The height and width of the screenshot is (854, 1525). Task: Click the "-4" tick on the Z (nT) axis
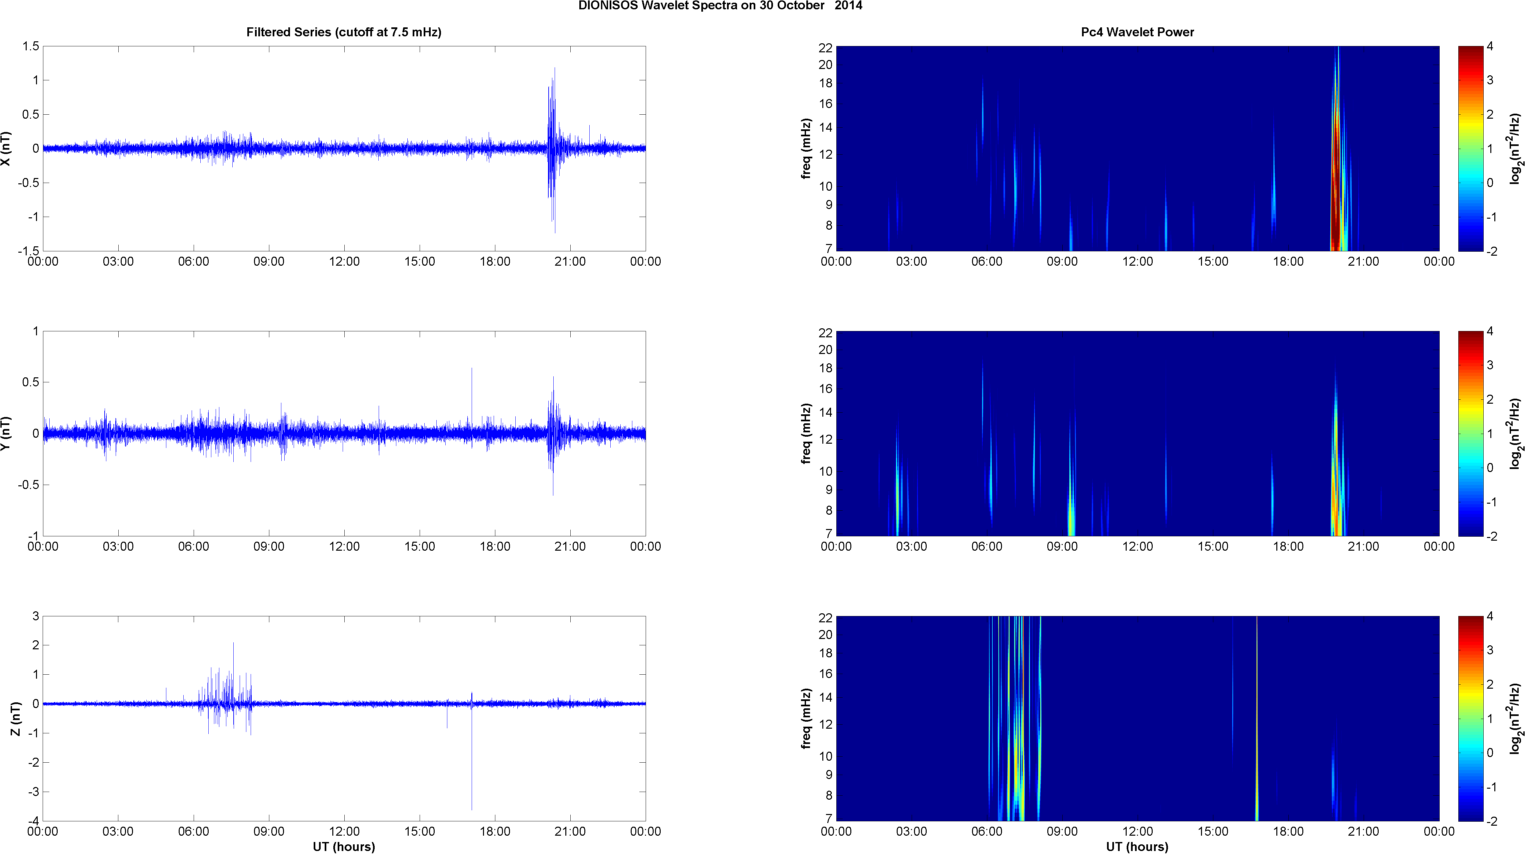pos(32,822)
